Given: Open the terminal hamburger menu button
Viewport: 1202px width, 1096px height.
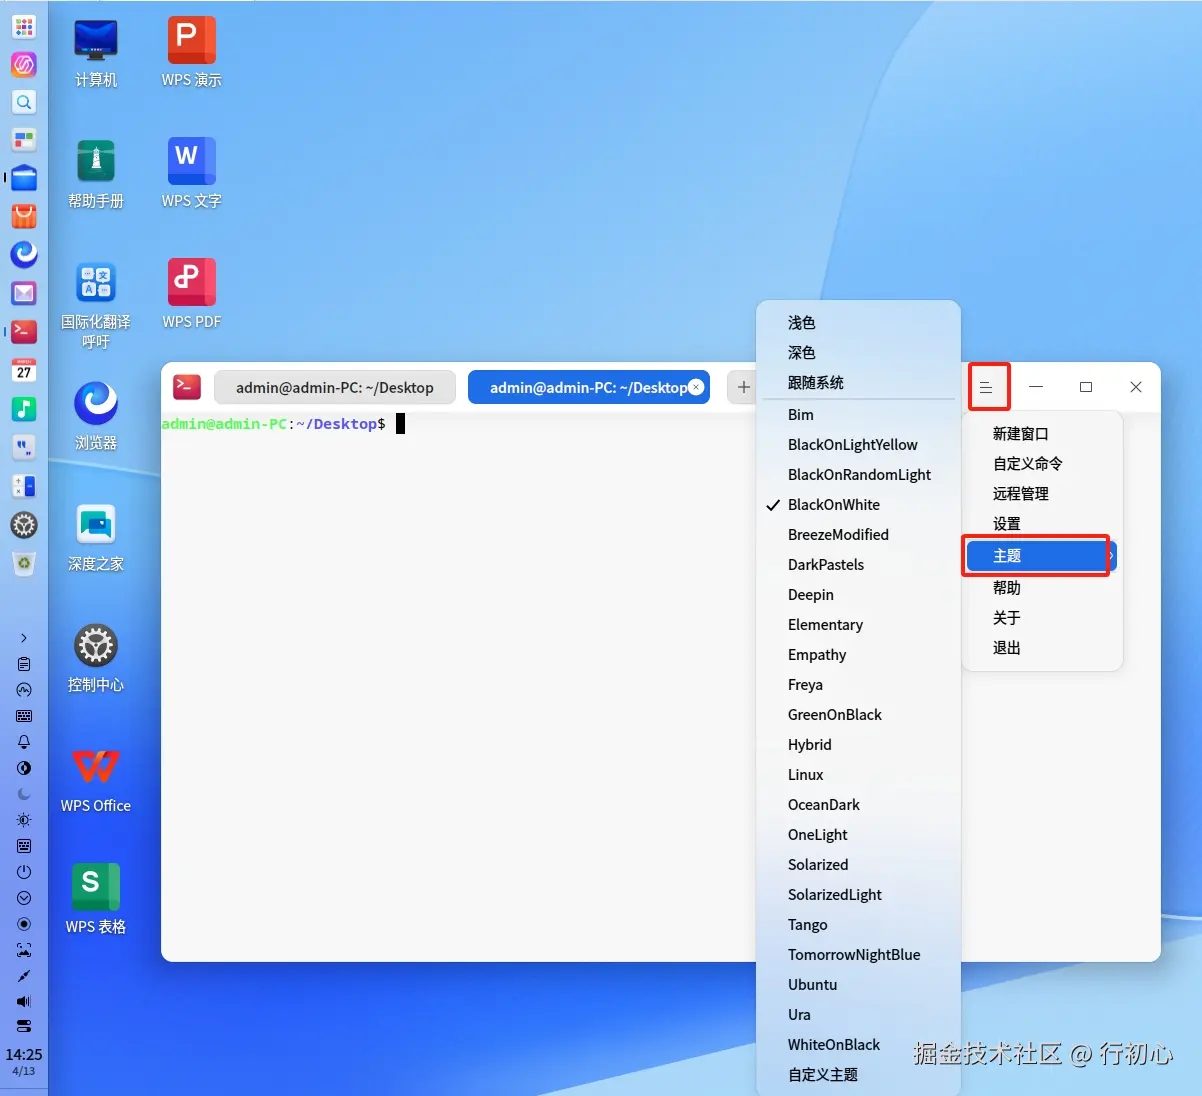Looking at the screenshot, I should tap(986, 387).
